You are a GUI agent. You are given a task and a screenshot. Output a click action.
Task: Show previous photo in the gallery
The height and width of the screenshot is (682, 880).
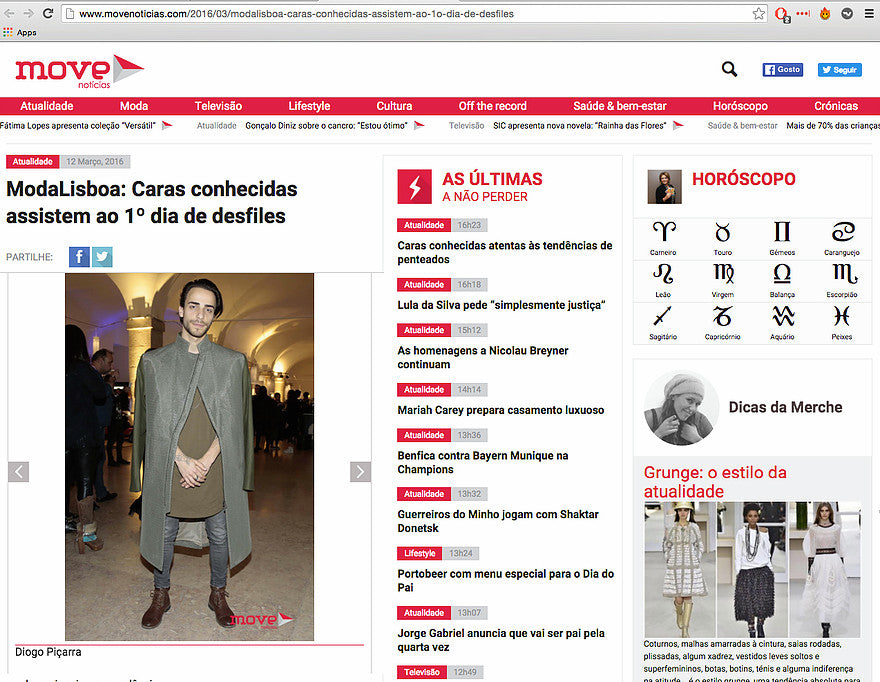19,472
